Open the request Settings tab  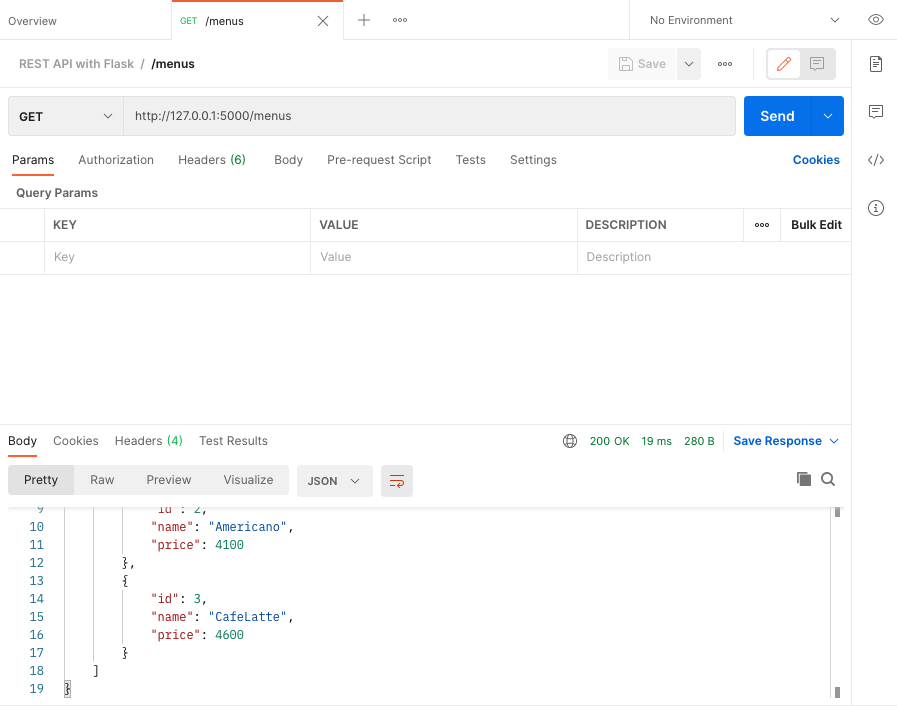coord(533,160)
